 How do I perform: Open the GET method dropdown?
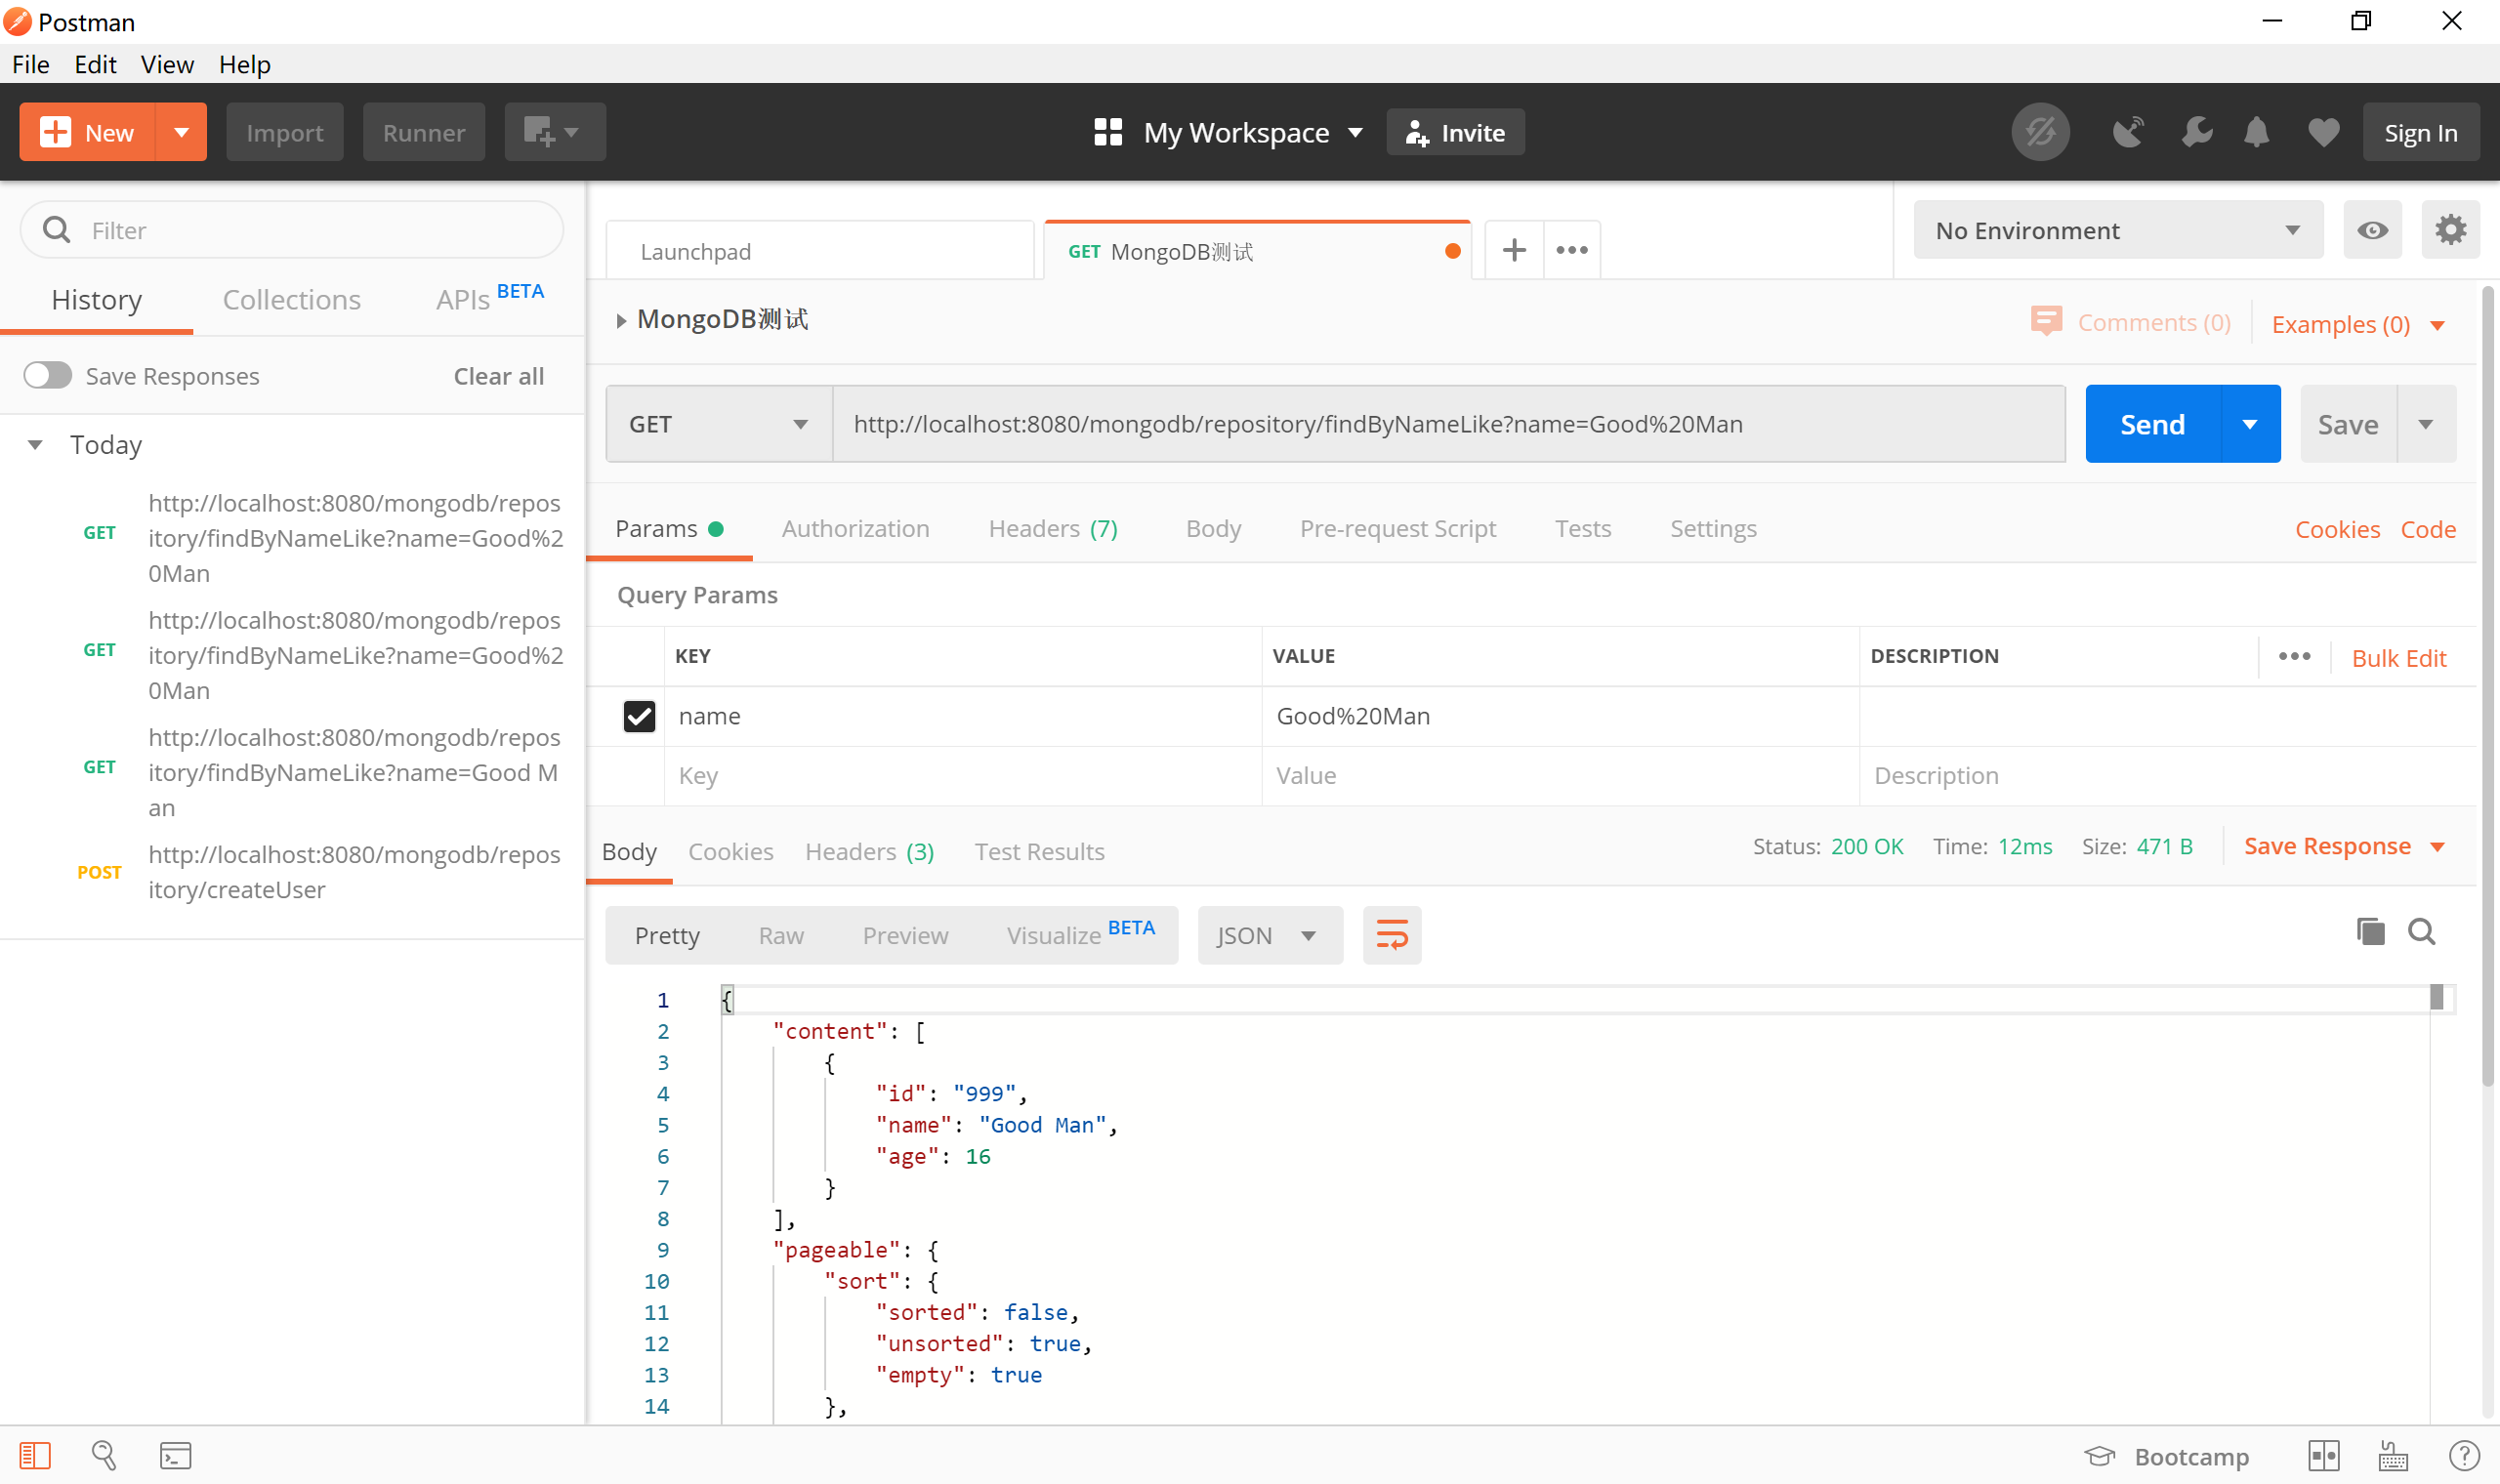pos(718,424)
